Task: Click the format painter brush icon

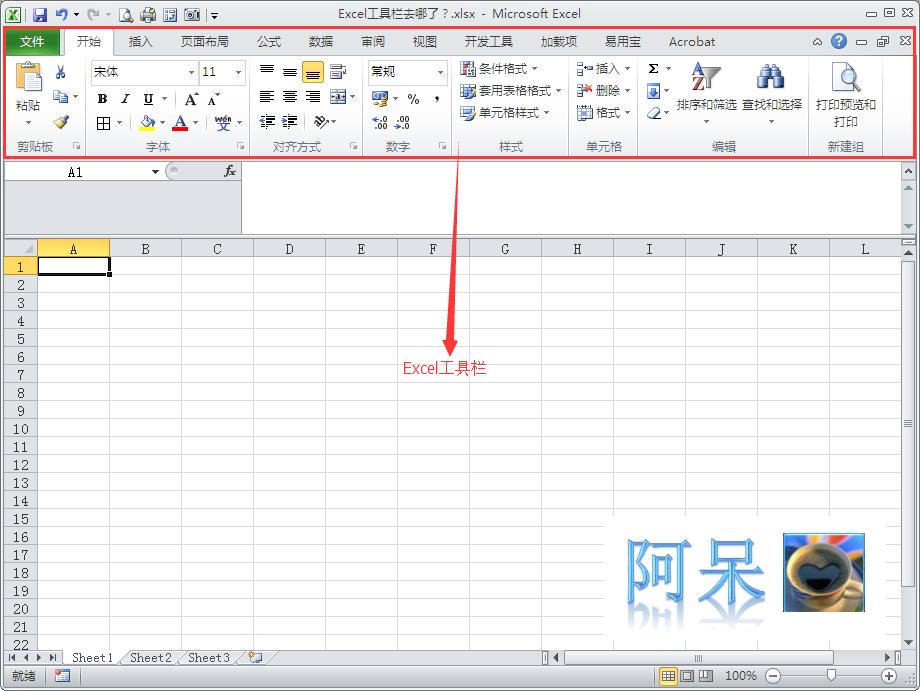Action: [59, 122]
